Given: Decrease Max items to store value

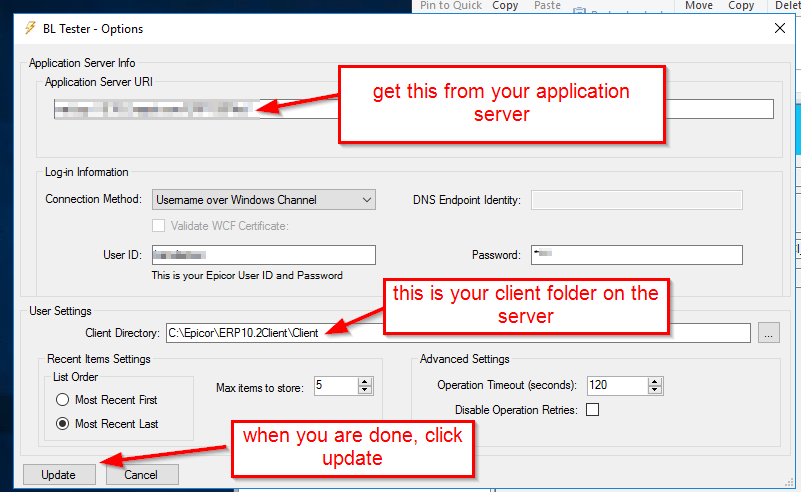Looking at the screenshot, I should [365, 390].
